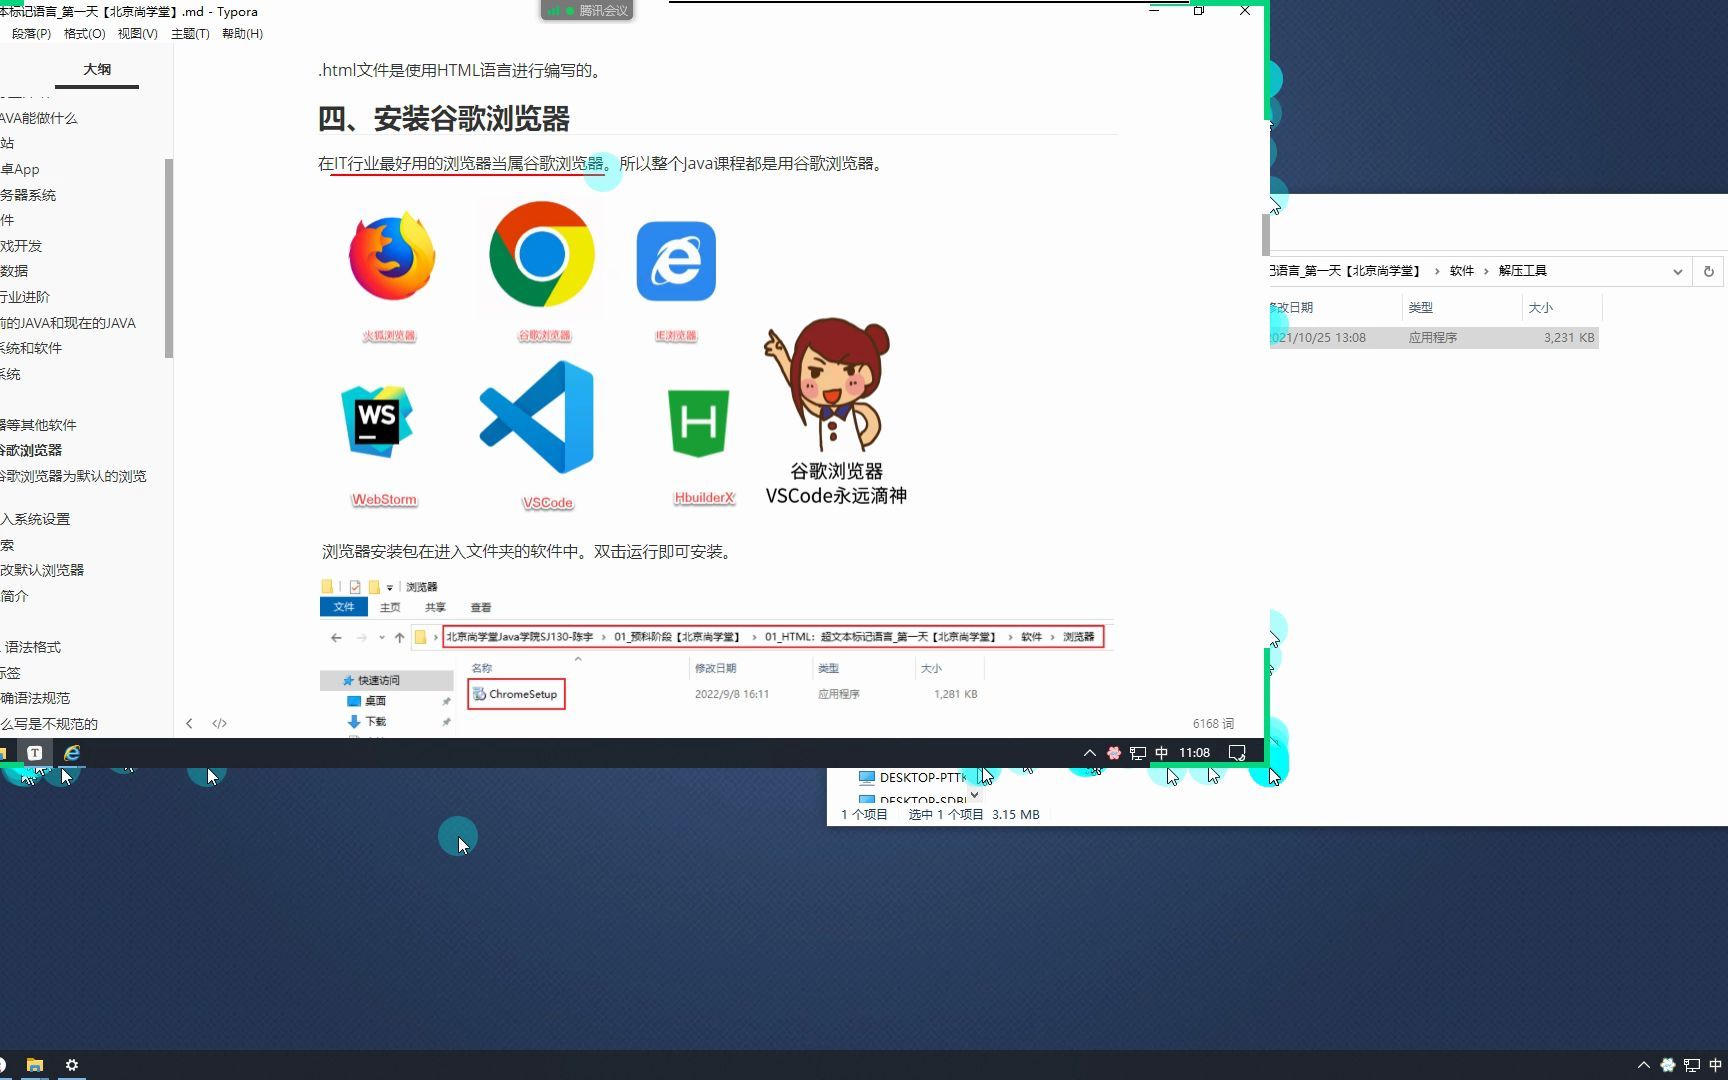Open address bar history dropdown in File Explorer
The height and width of the screenshot is (1080, 1728).
point(1677,271)
